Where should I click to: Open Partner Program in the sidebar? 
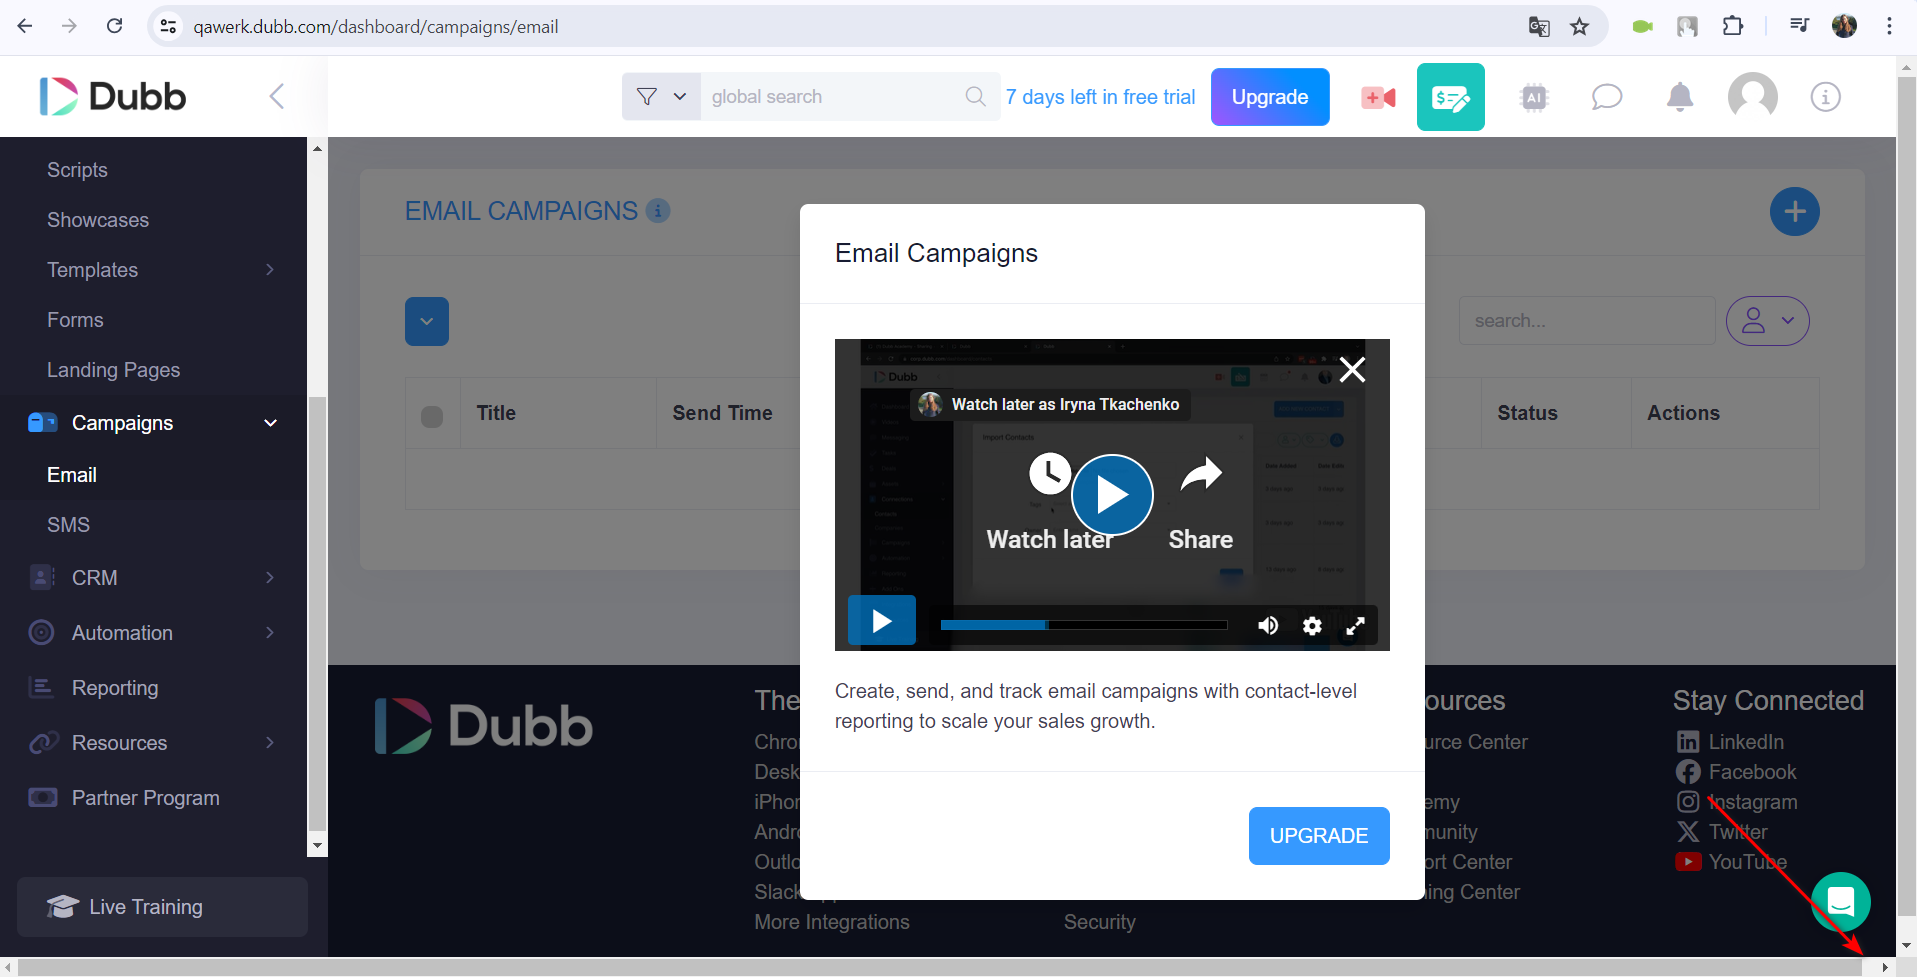(x=145, y=798)
